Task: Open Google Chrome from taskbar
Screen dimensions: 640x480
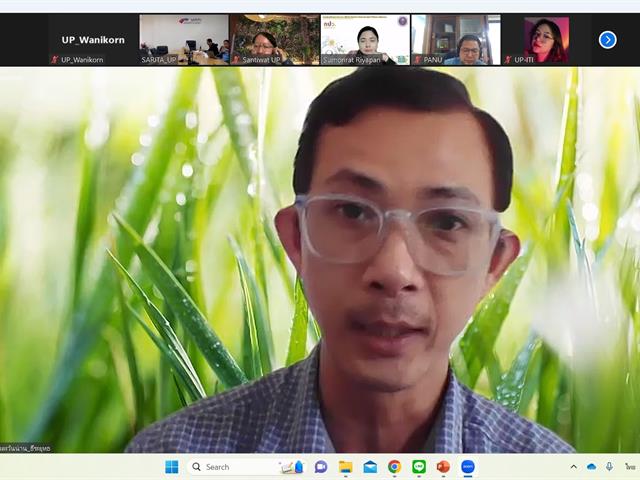Action: click(x=394, y=467)
